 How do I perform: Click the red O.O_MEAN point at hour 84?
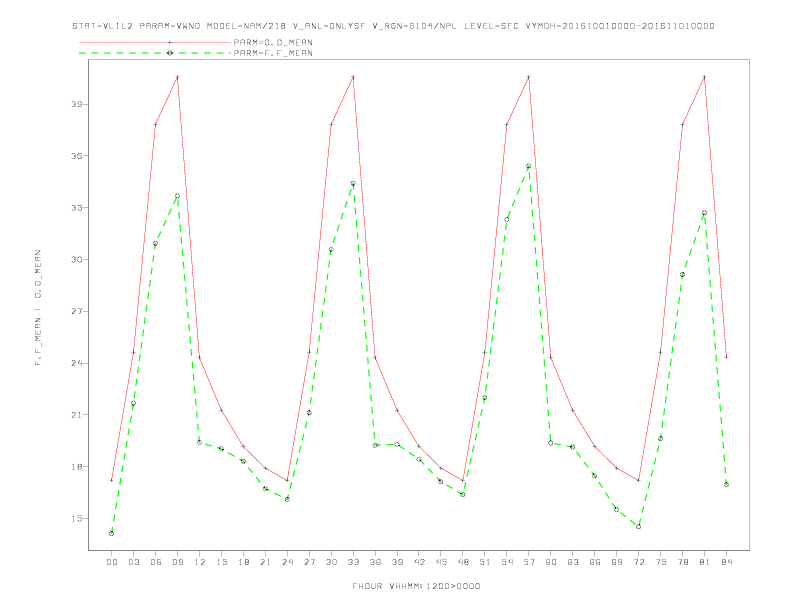tap(726, 357)
